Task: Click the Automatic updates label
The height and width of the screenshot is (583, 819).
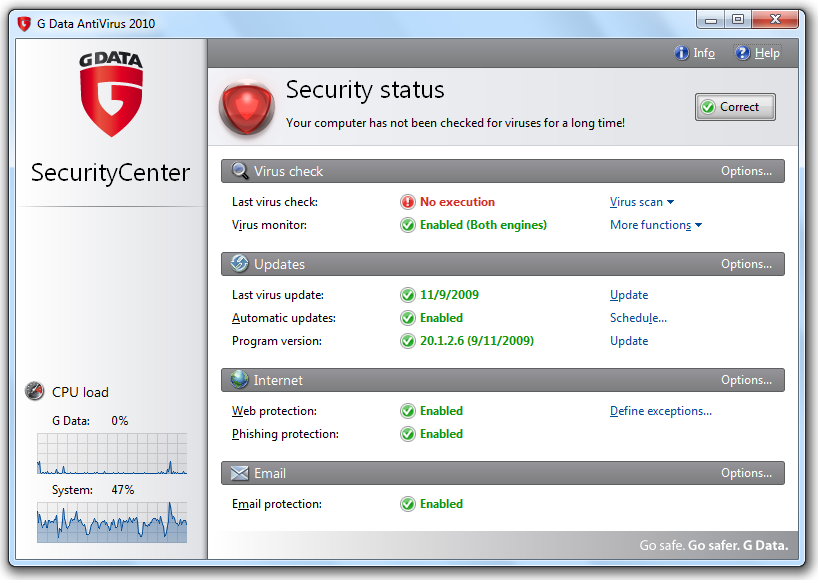Action: 284,318
